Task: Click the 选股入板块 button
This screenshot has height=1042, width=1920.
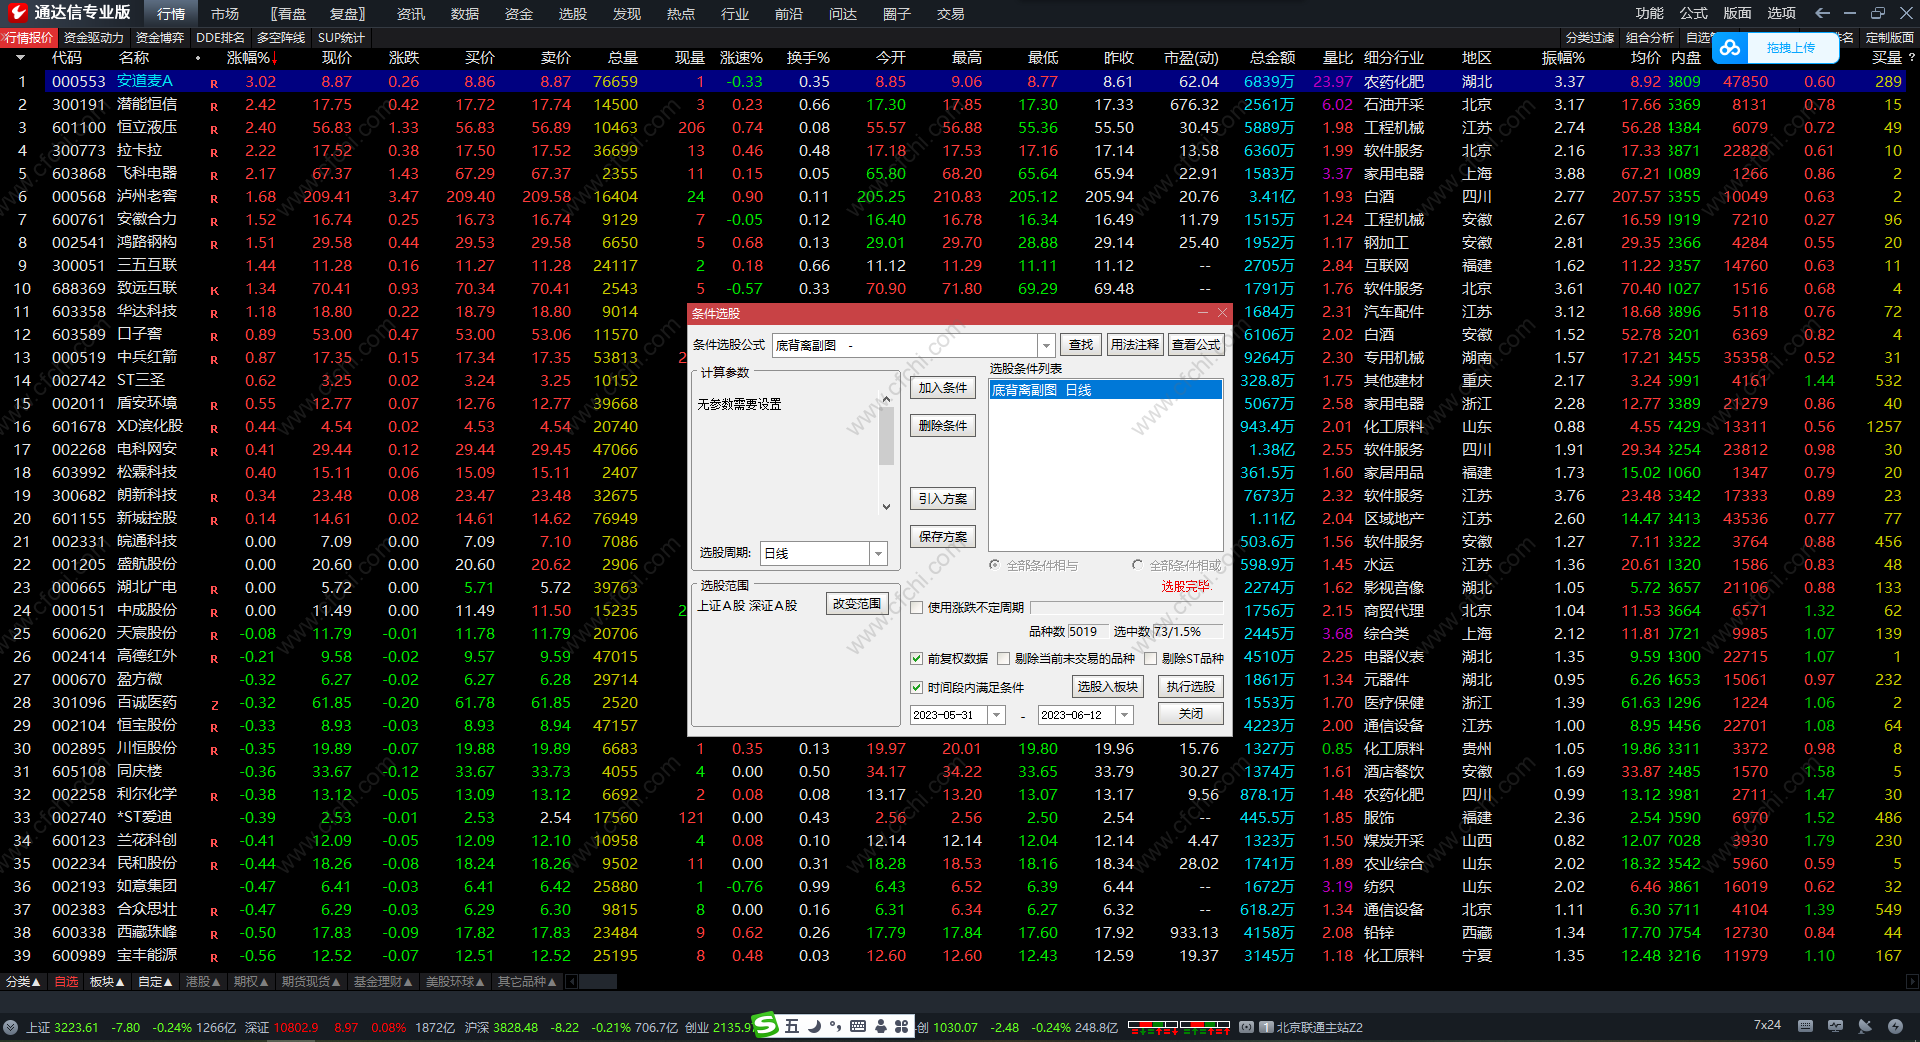Action: coord(1107,687)
